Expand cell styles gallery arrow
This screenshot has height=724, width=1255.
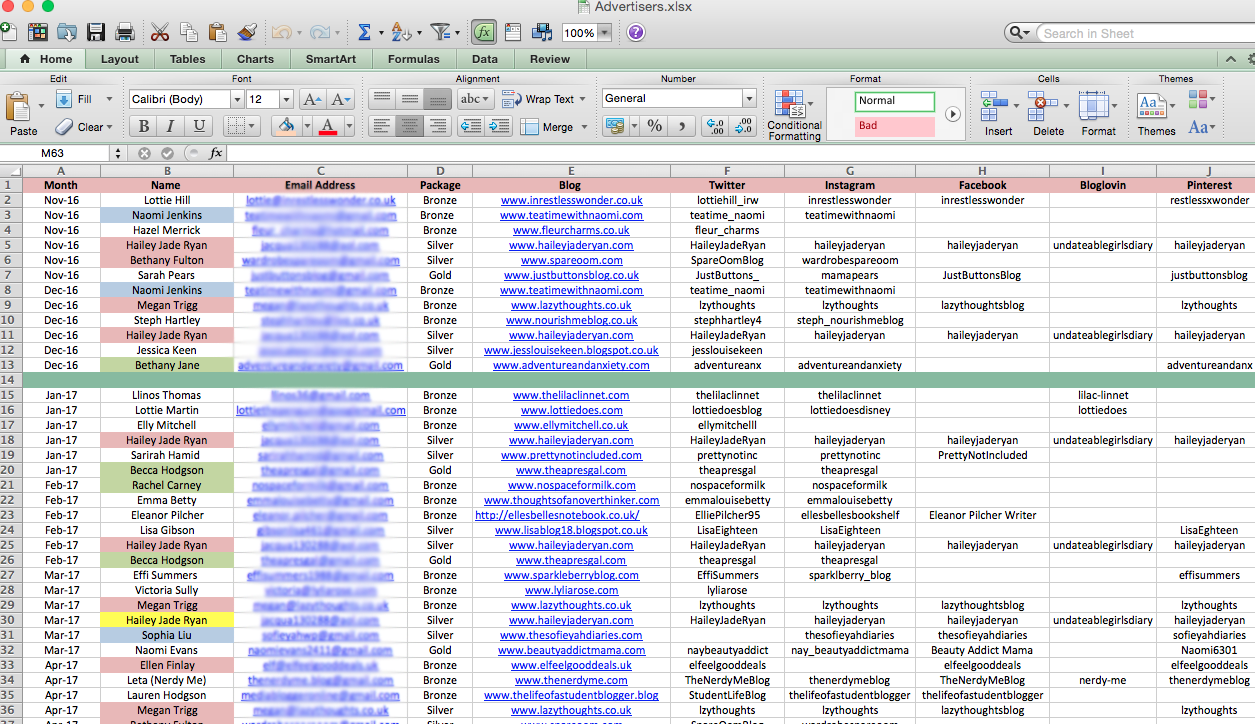[x=952, y=114]
